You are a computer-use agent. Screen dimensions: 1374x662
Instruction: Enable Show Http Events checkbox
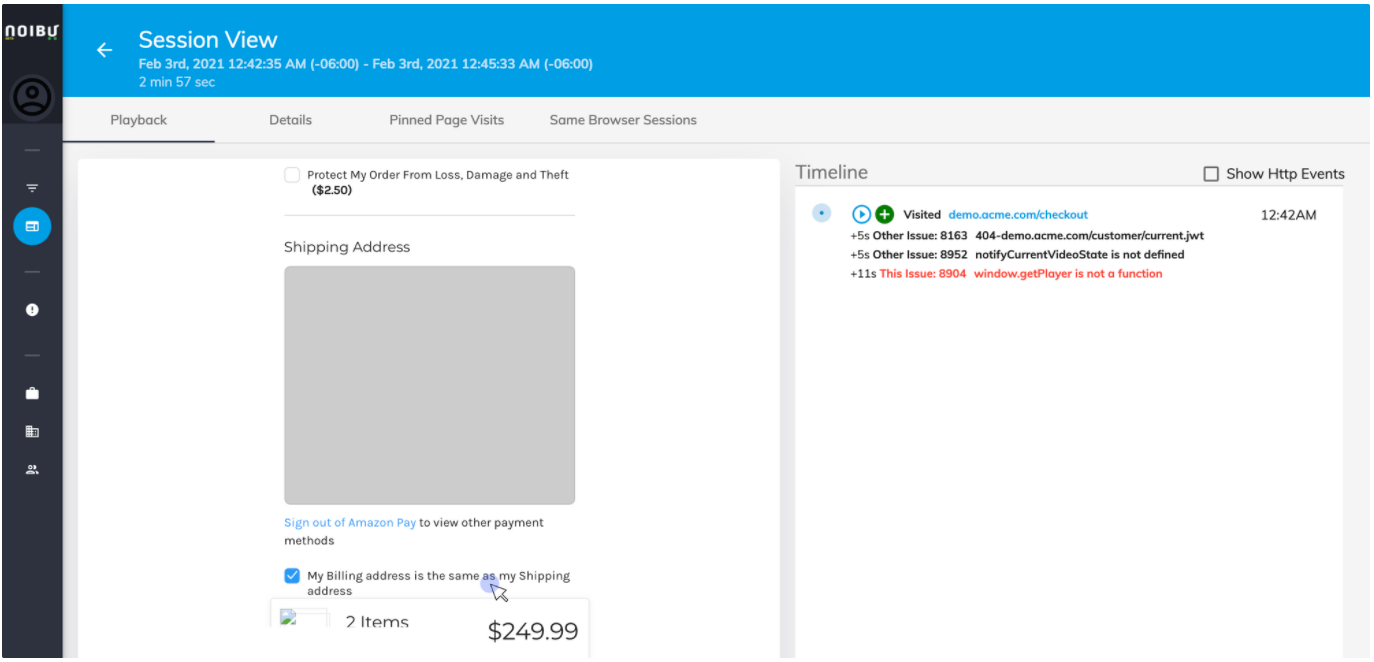coord(1211,174)
